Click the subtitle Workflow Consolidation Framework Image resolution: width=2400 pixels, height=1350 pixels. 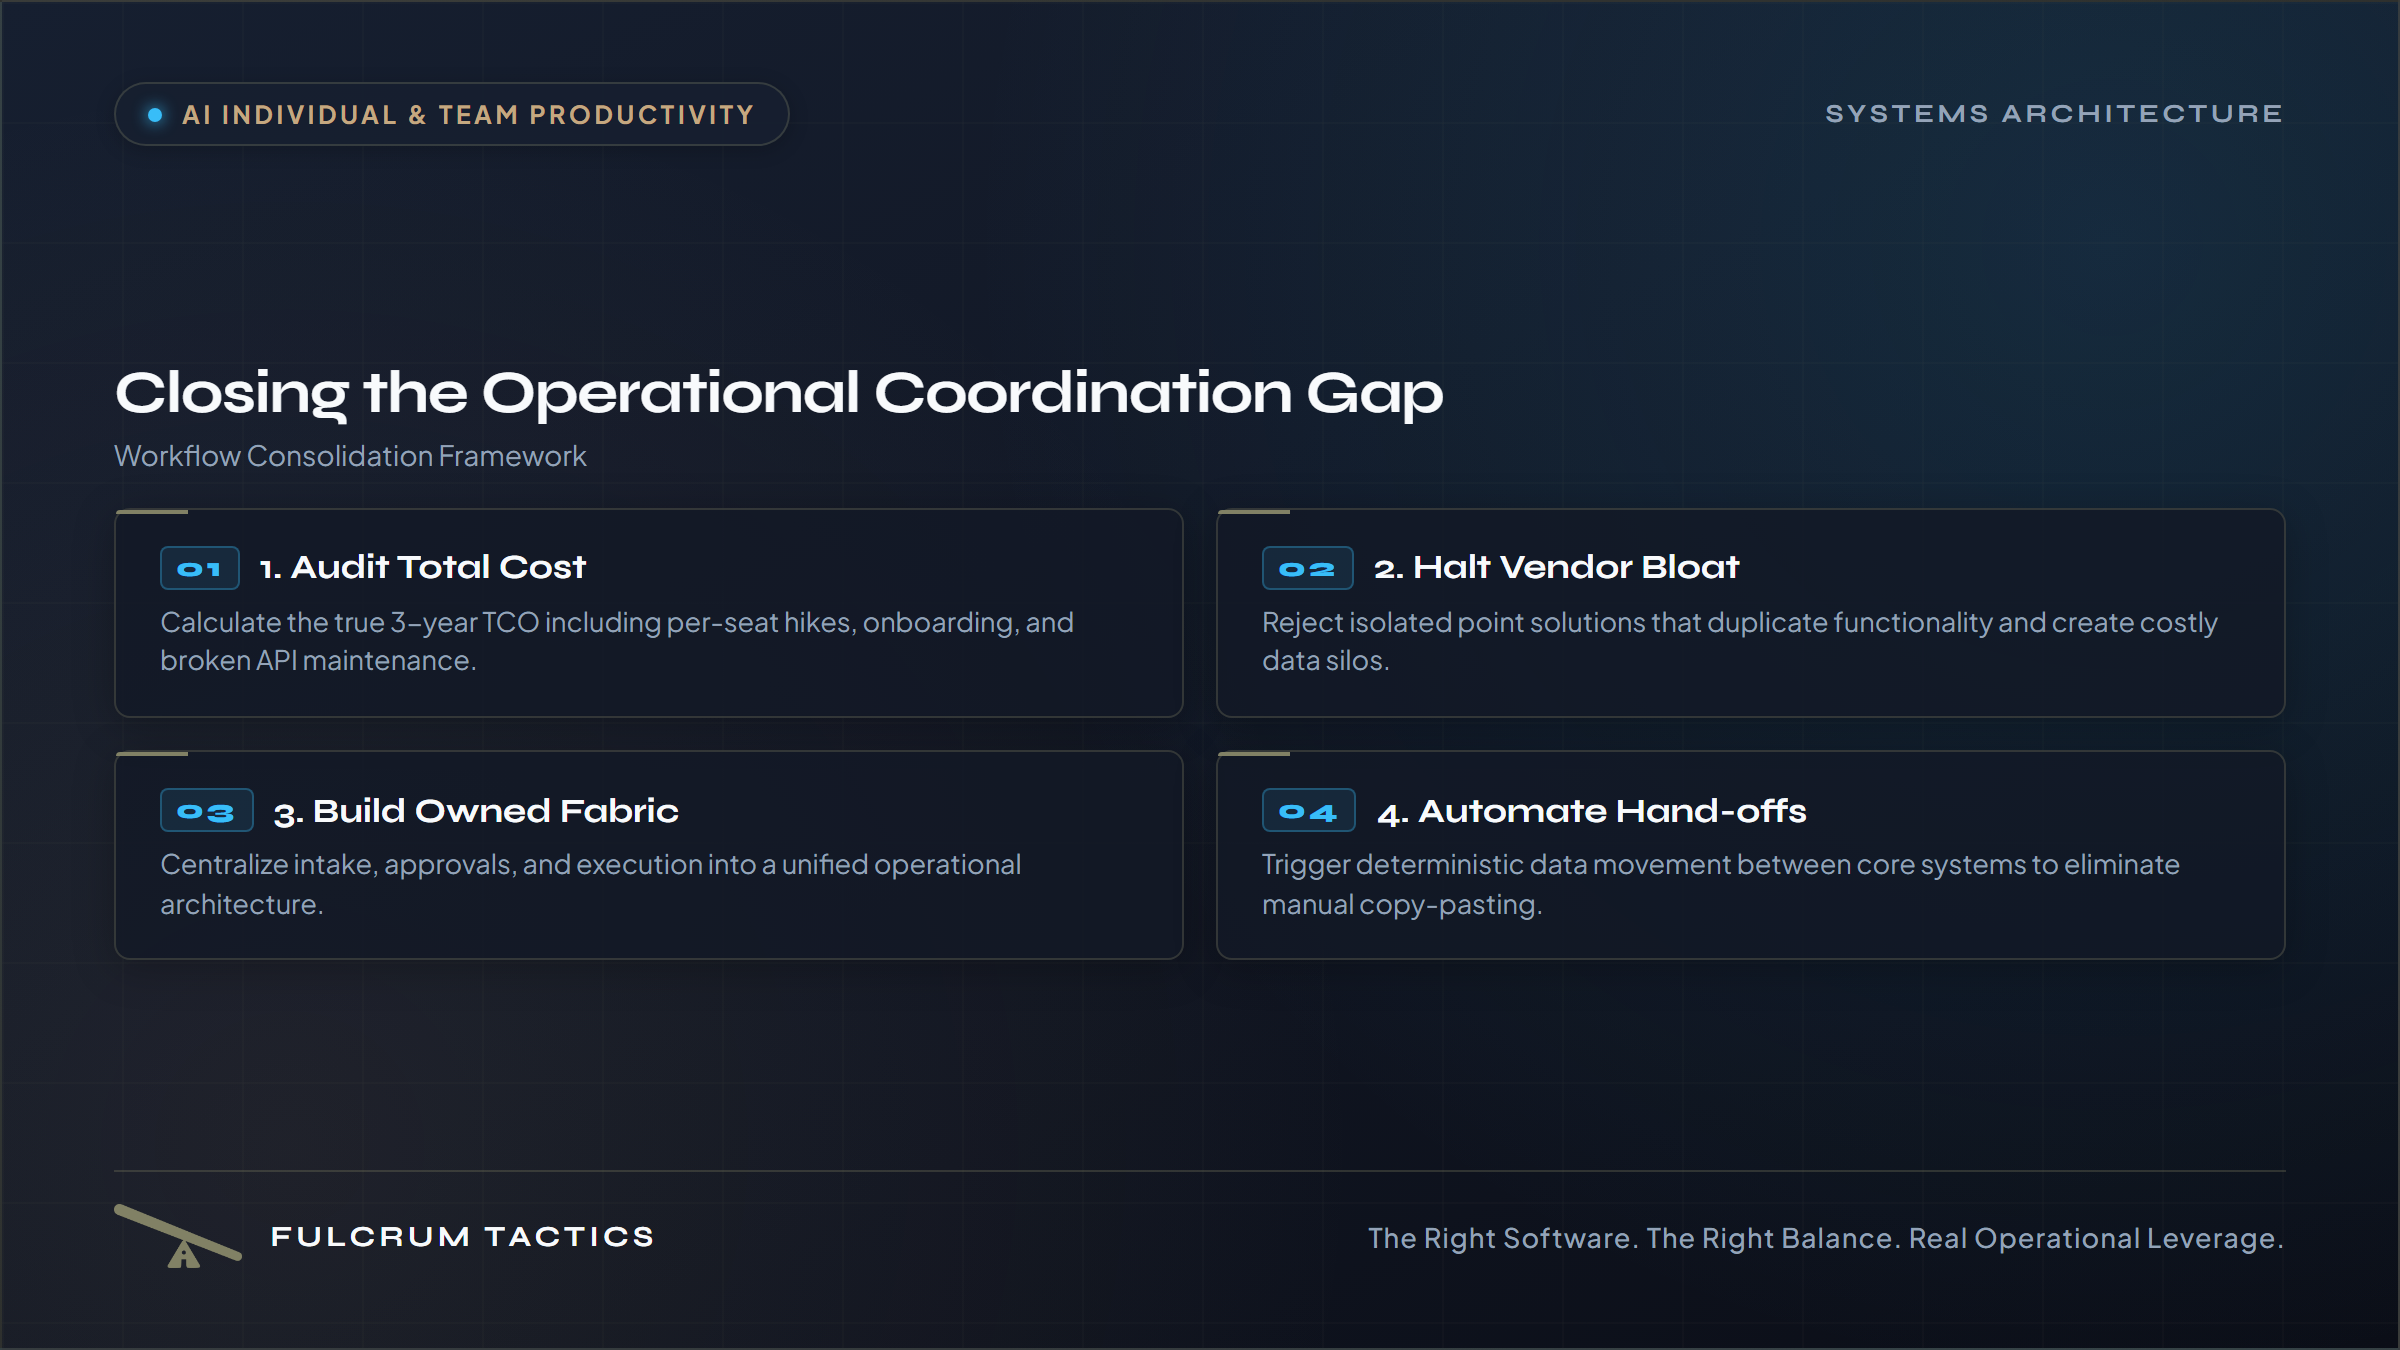click(350, 456)
